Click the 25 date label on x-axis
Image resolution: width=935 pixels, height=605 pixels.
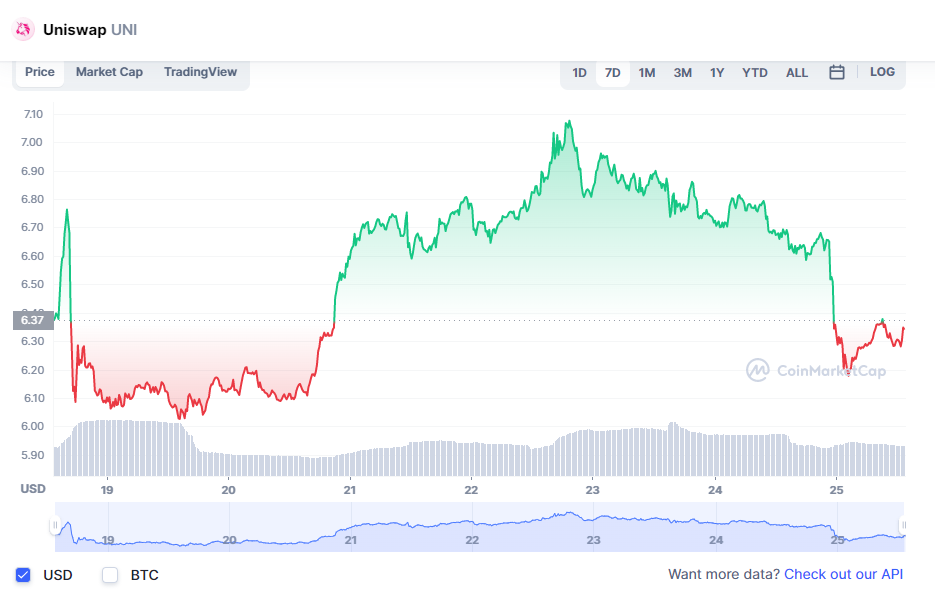click(x=837, y=490)
